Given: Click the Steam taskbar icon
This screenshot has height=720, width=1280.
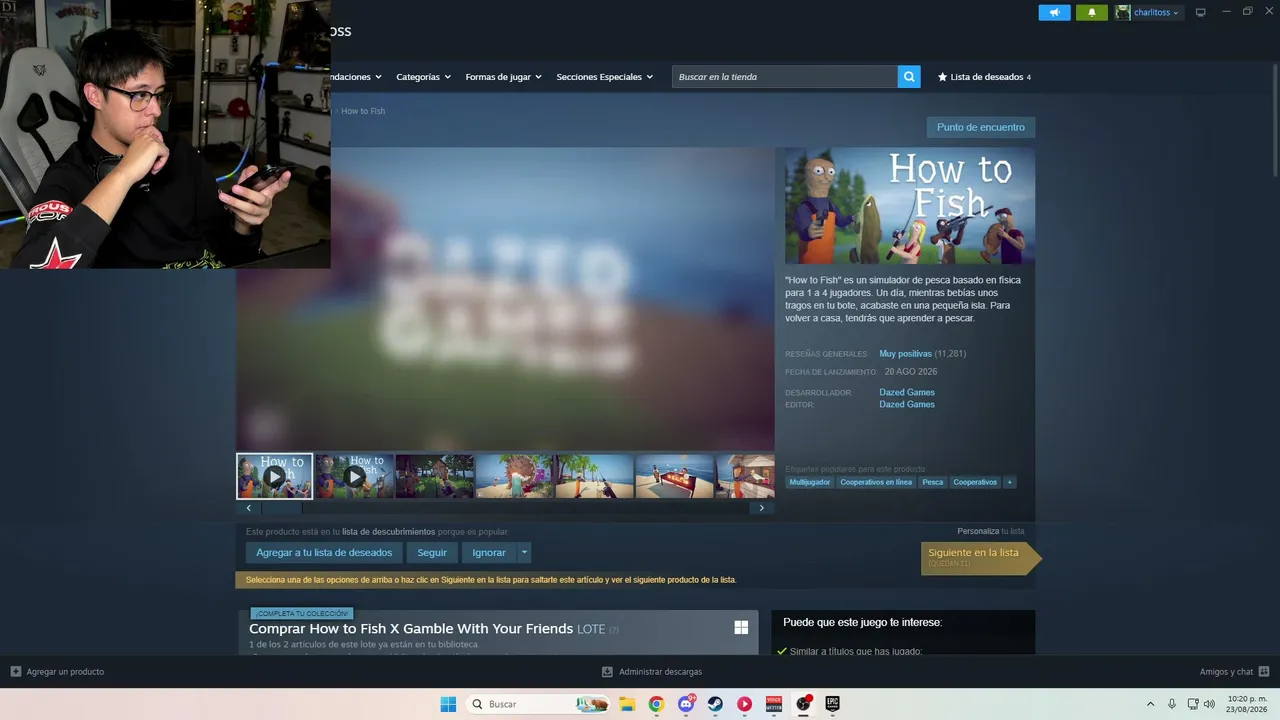Looking at the screenshot, I should tap(715, 704).
